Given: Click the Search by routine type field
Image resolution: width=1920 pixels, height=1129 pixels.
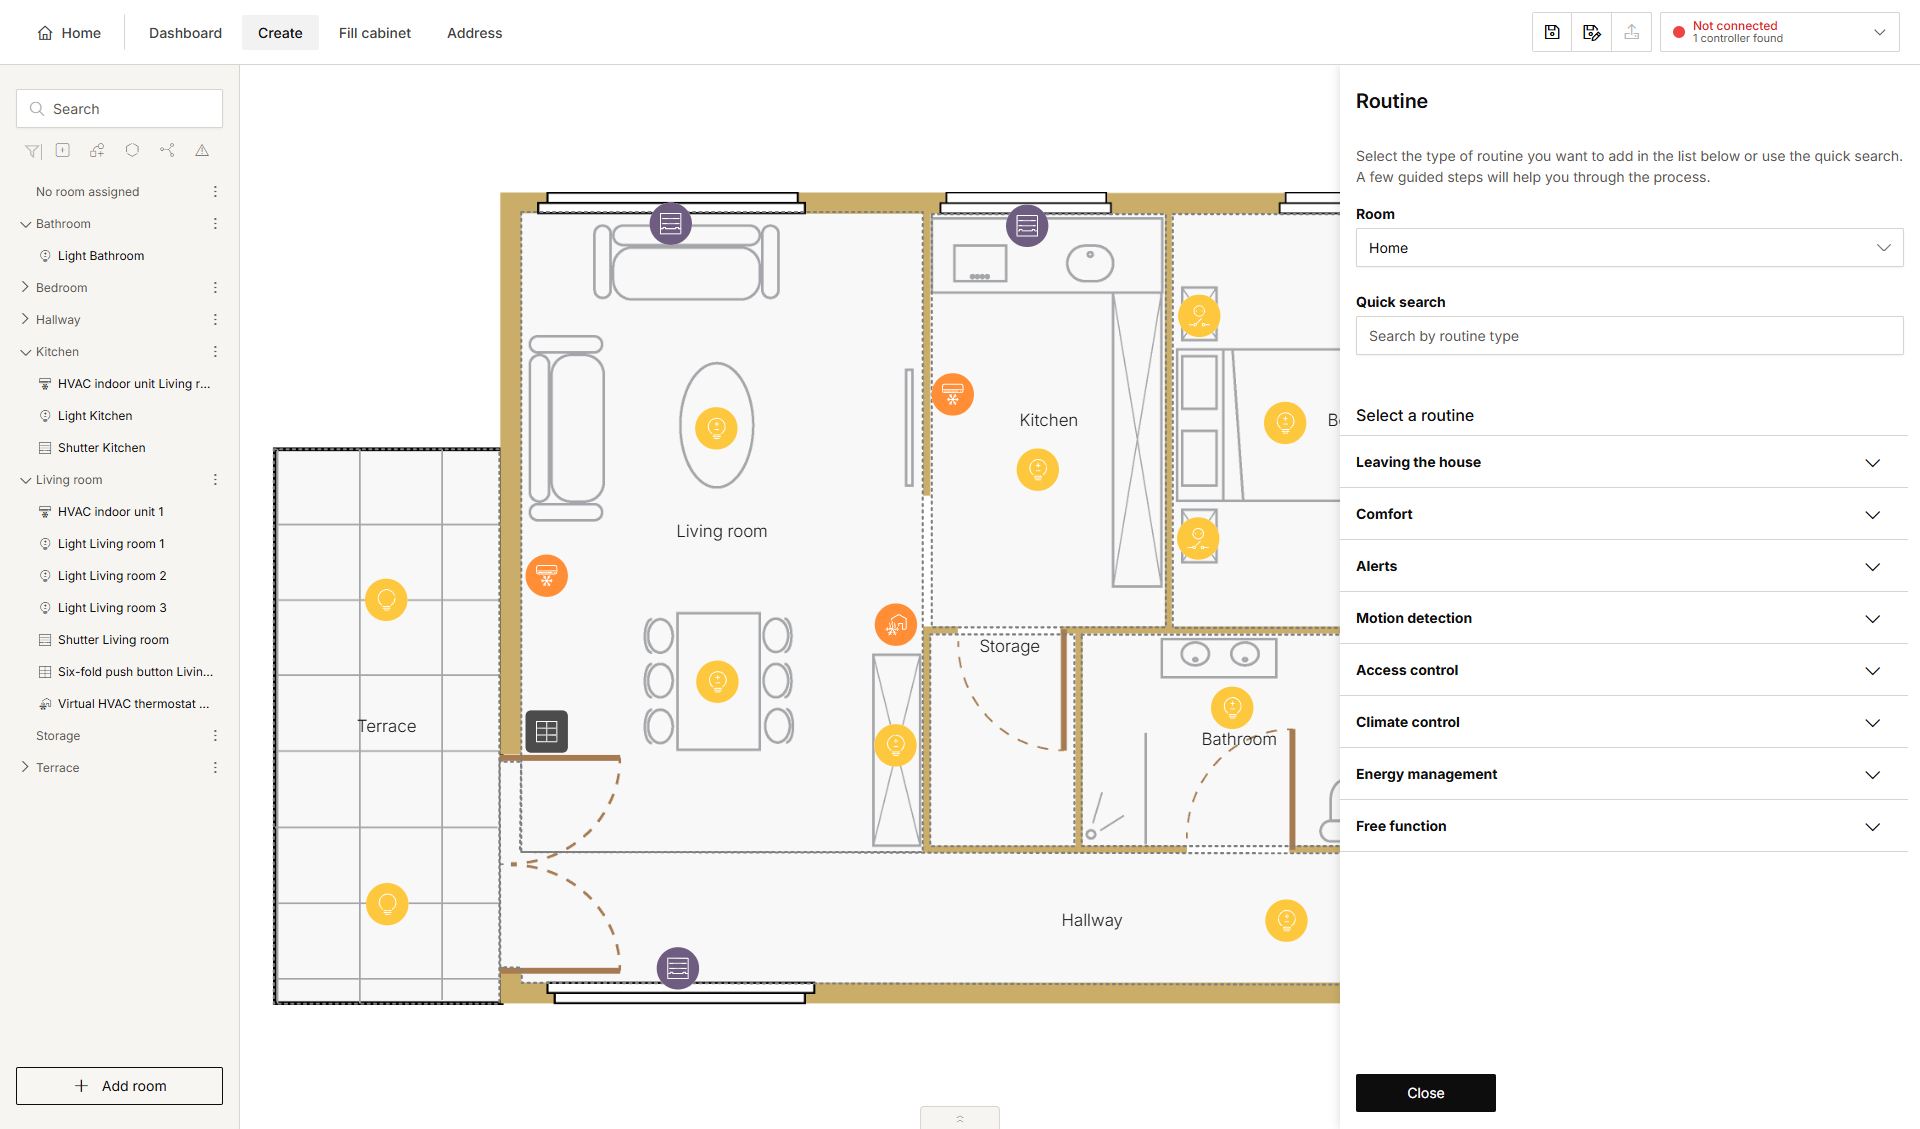Looking at the screenshot, I should point(1629,336).
